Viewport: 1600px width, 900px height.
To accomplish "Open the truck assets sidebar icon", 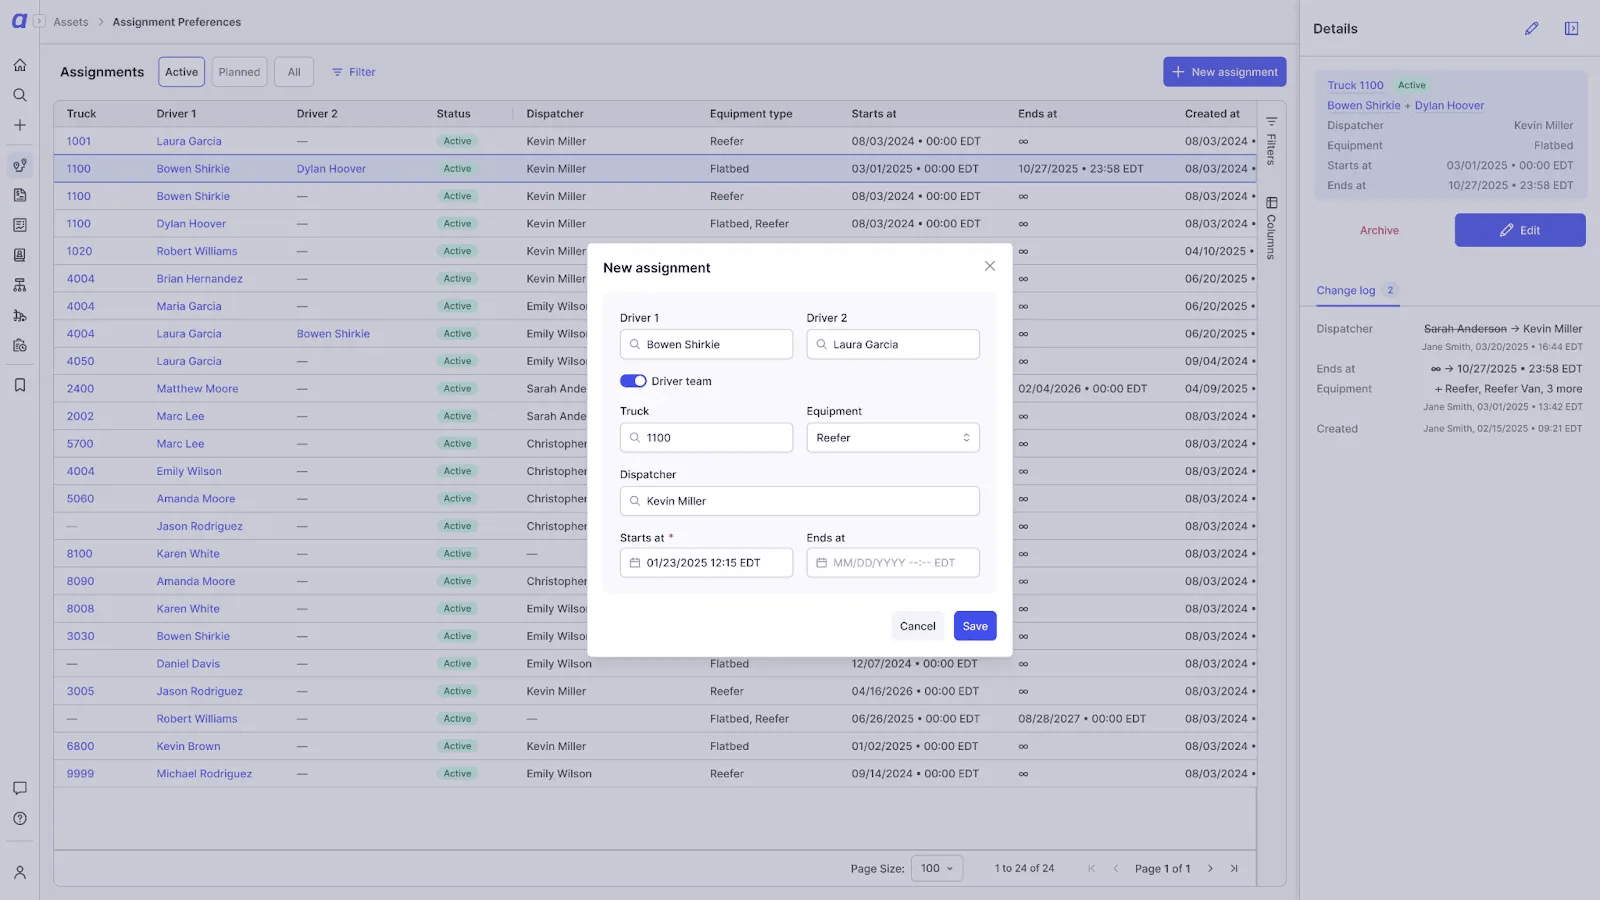I will (x=19, y=315).
